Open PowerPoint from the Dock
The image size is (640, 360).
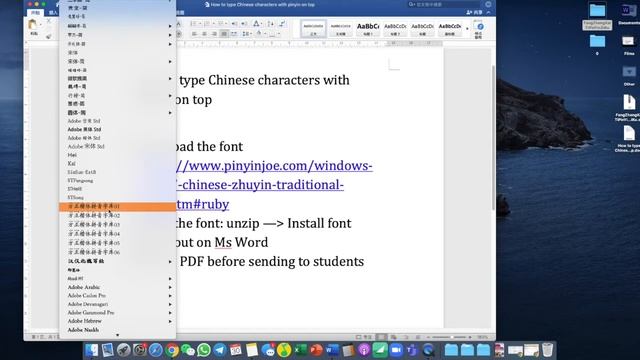(316, 350)
